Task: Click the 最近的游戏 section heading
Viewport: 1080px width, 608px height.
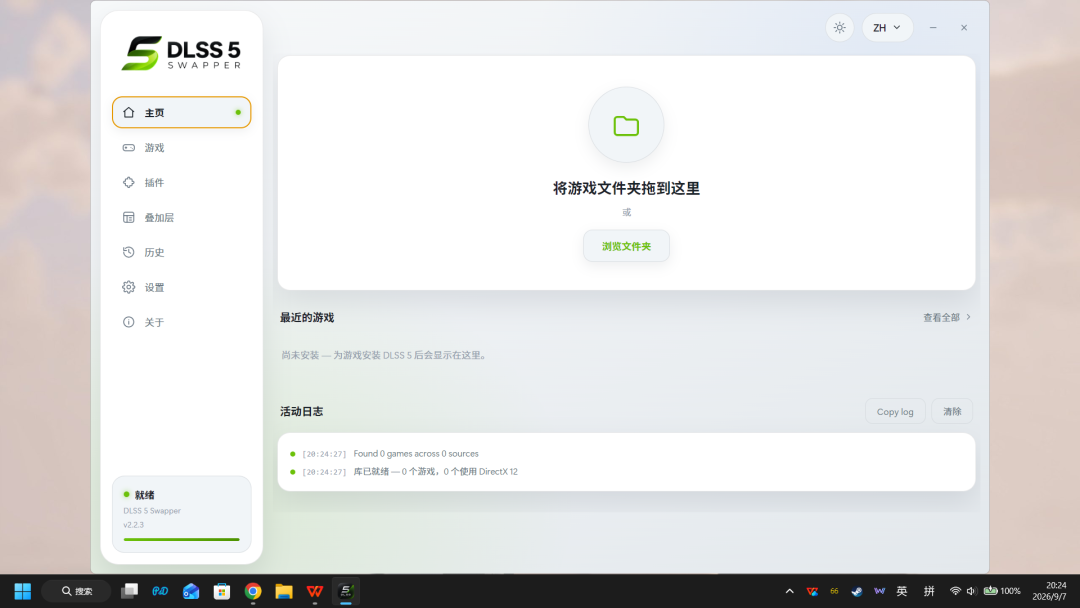Action: click(x=307, y=317)
